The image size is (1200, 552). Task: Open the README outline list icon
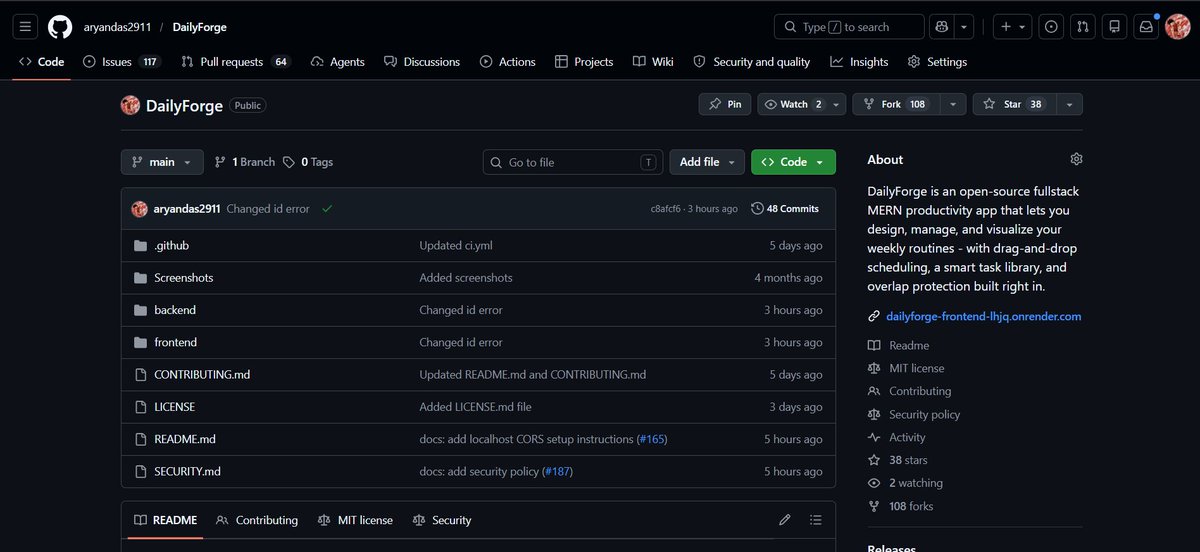[816, 520]
